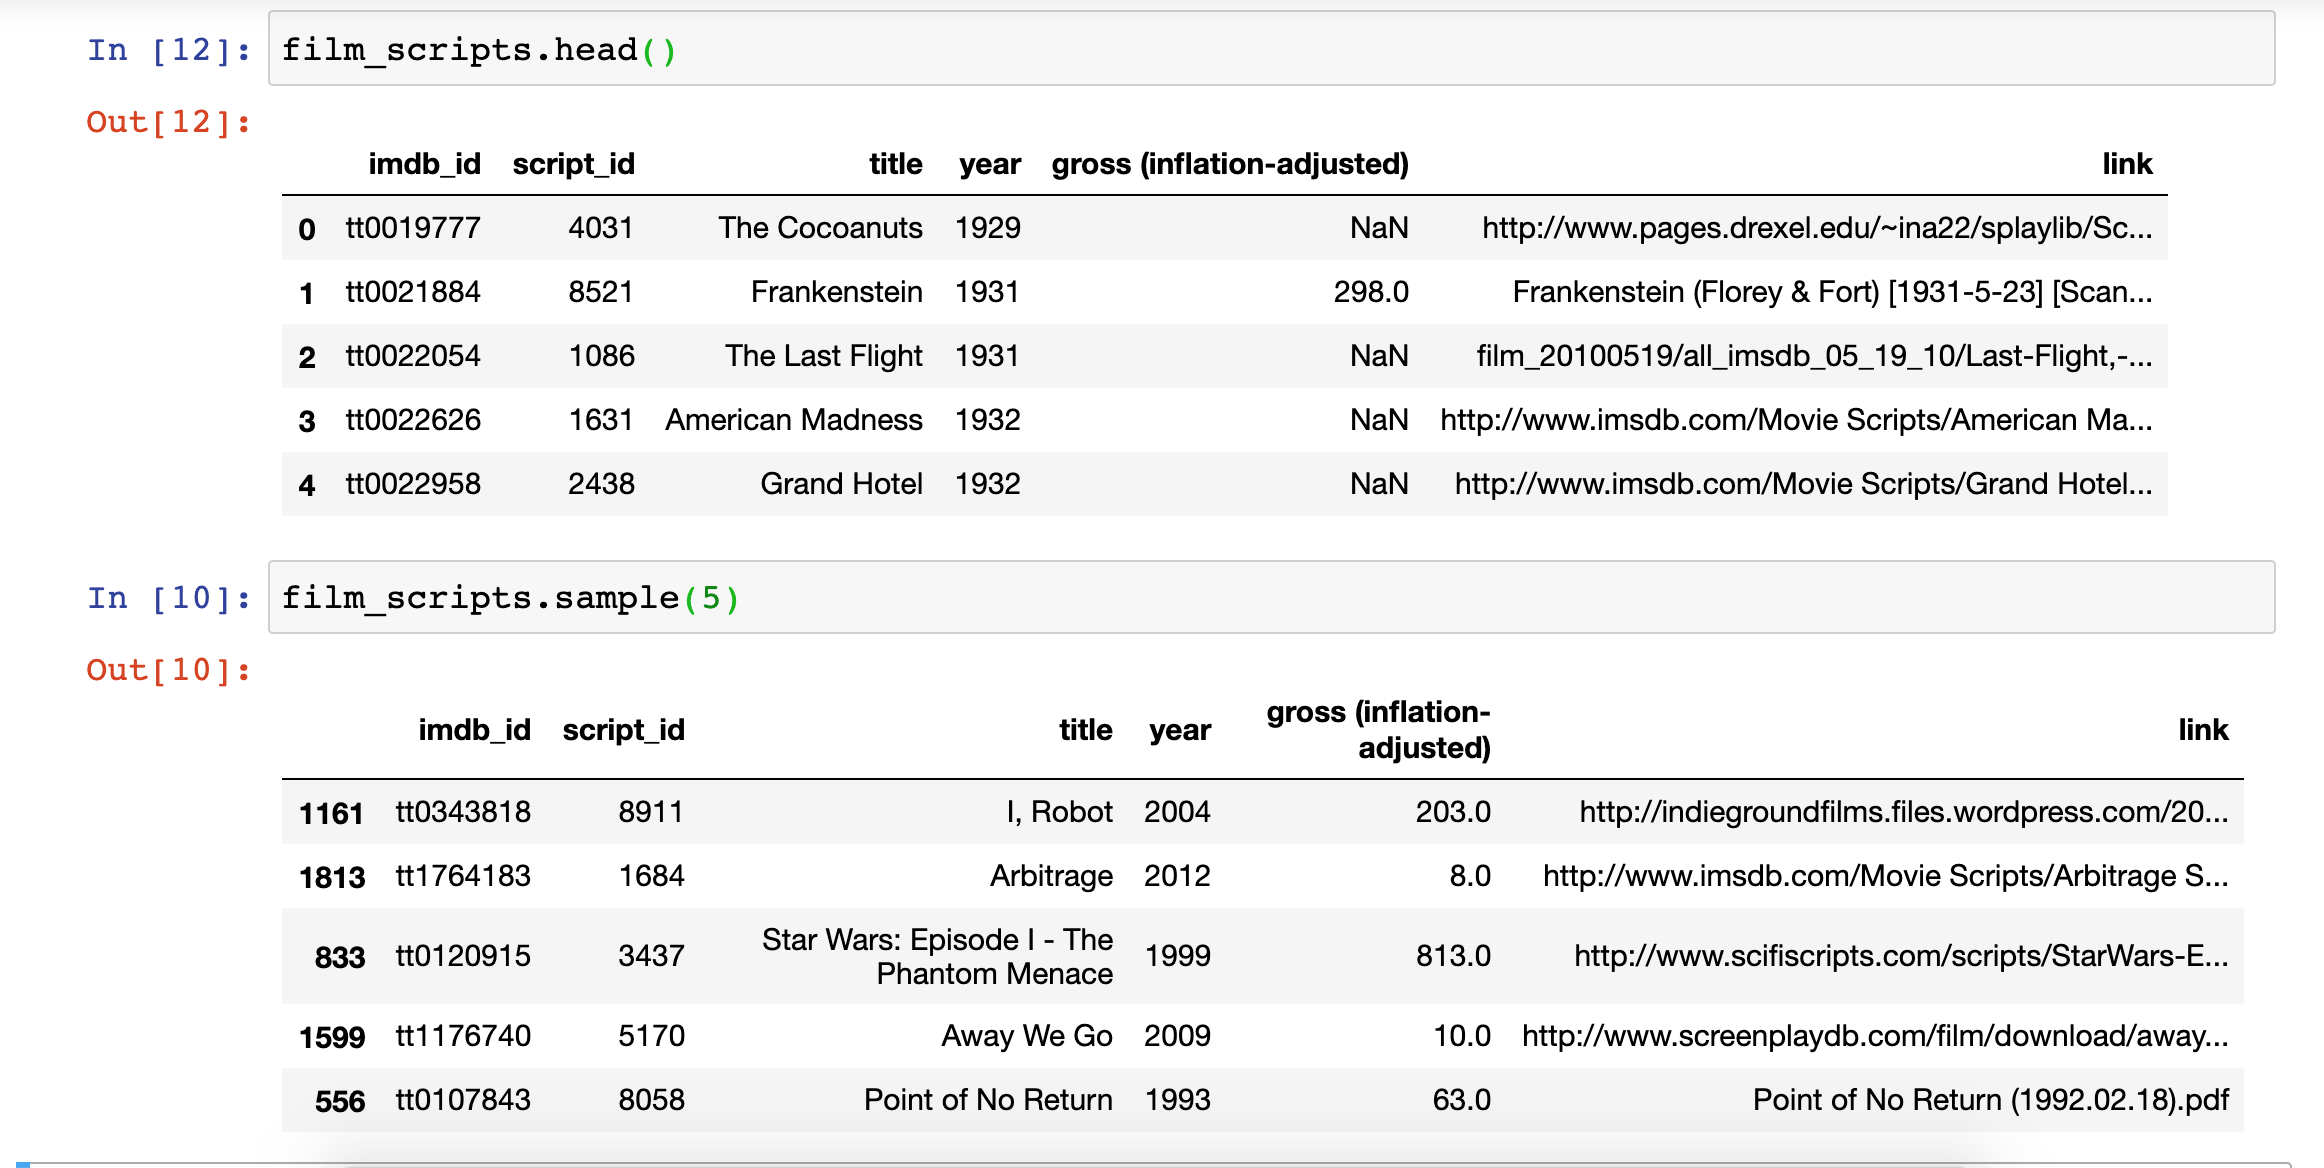
Task: Select script id 5170
Action: pos(651,1036)
